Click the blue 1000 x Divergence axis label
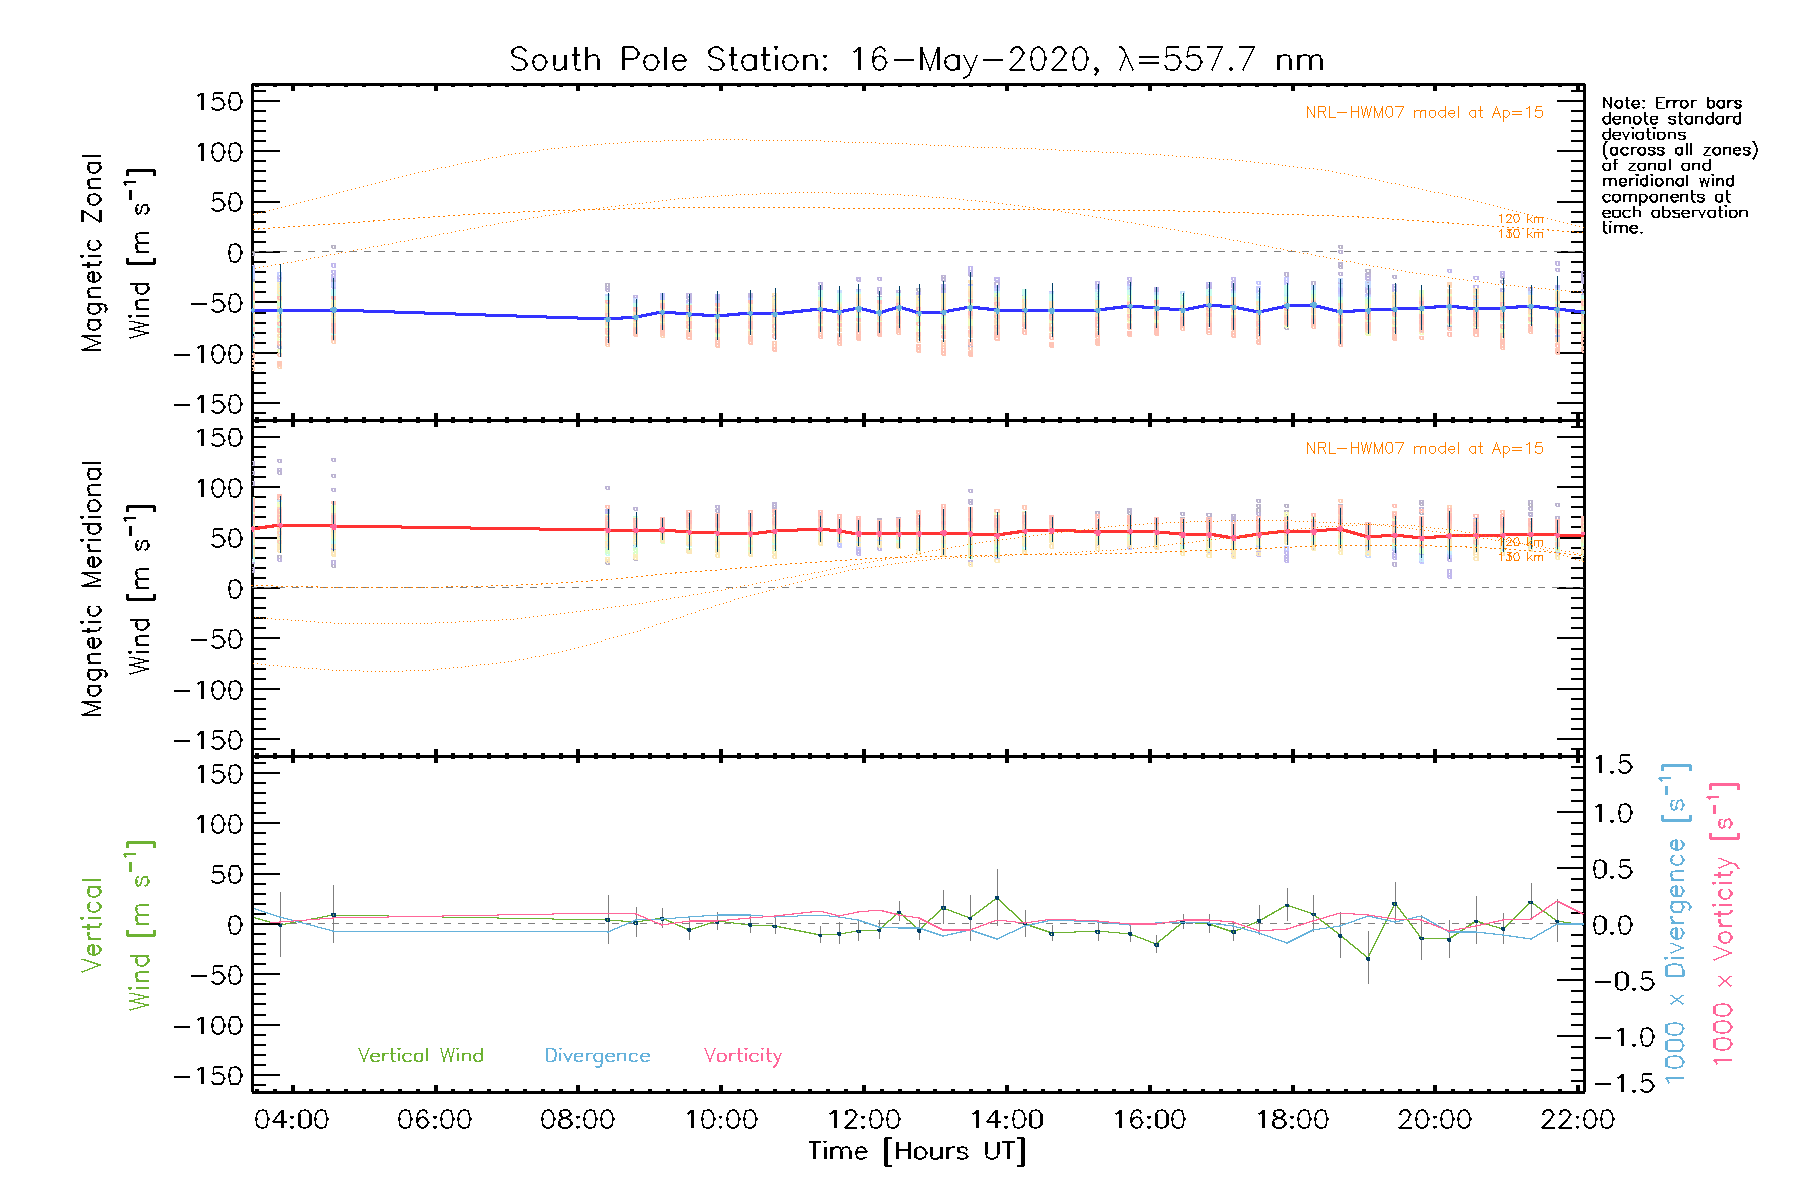The width and height of the screenshot is (1800, 1200). tap(1675, 924)
